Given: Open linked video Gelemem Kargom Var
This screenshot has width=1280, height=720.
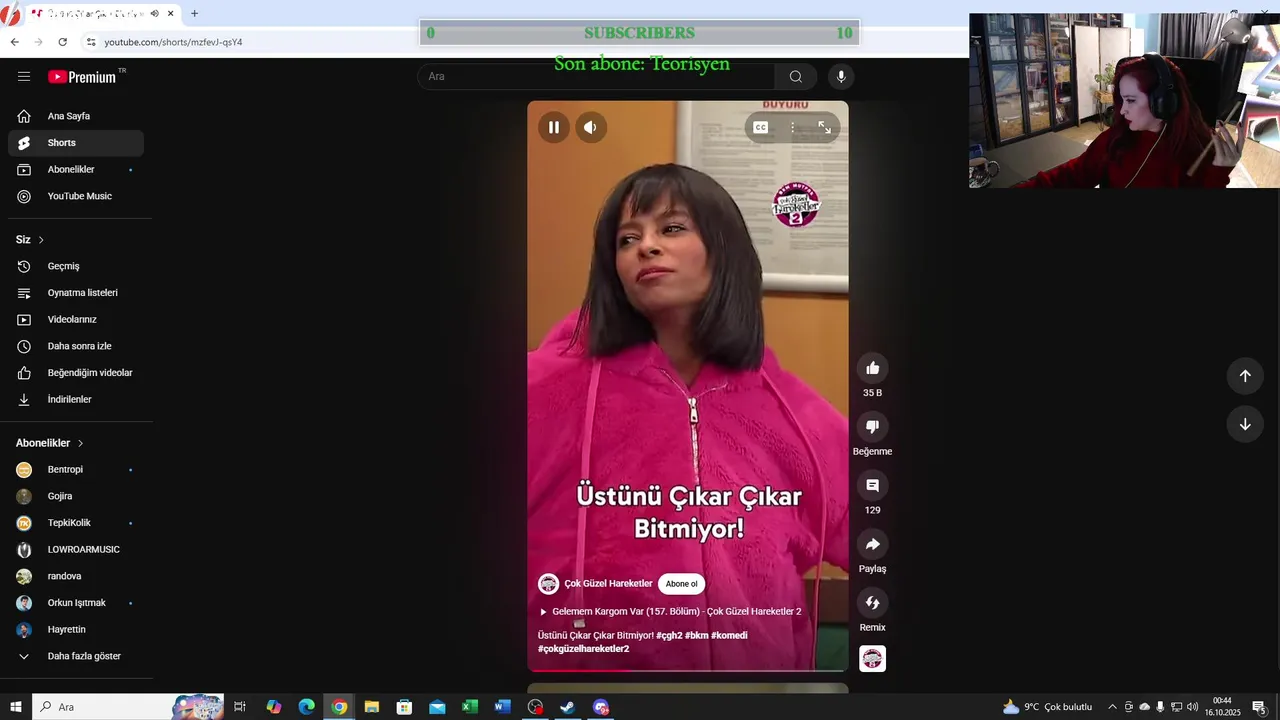Looking at the screenshot, I should (x=670, y=612).
